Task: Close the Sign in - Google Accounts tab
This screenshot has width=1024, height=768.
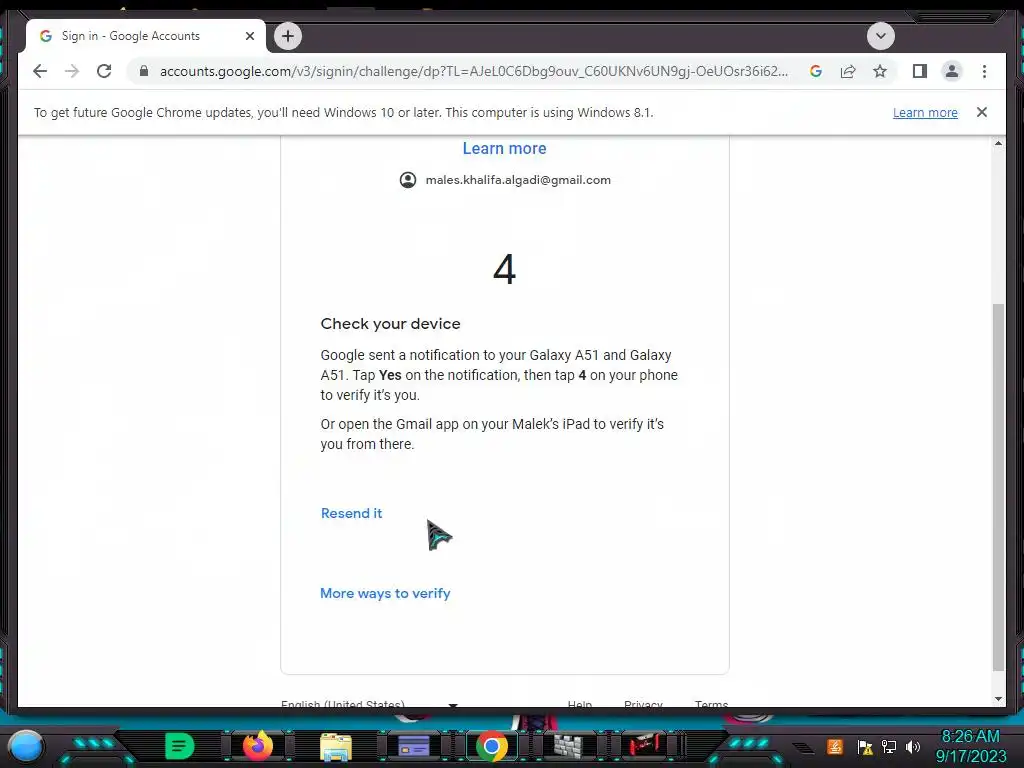Action: 249,36
